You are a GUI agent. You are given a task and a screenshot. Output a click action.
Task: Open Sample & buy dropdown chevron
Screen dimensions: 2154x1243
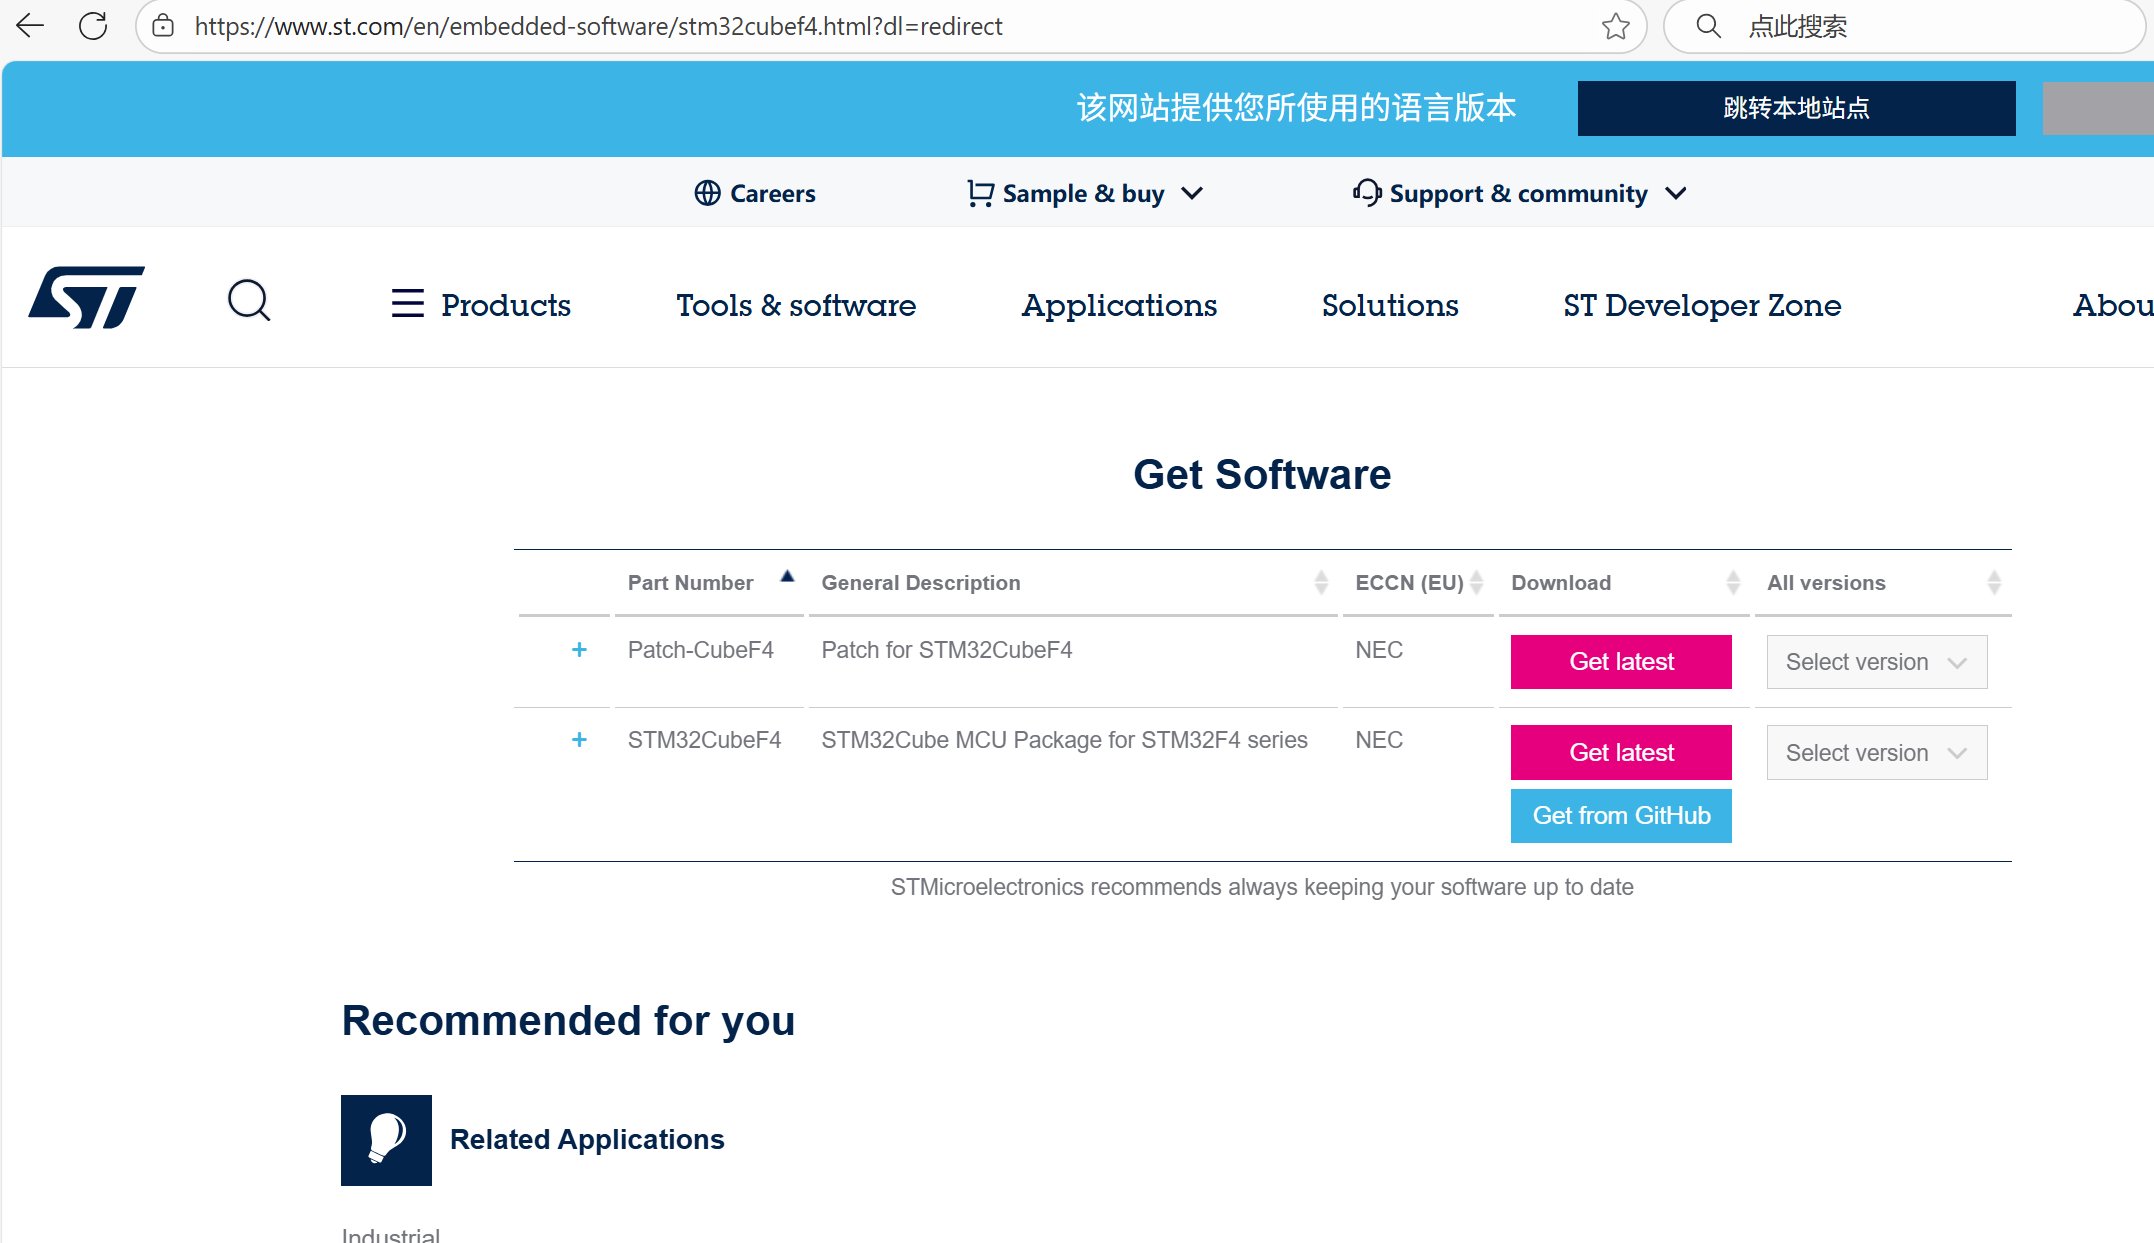pyautogui.click(x=1192, y=193)
